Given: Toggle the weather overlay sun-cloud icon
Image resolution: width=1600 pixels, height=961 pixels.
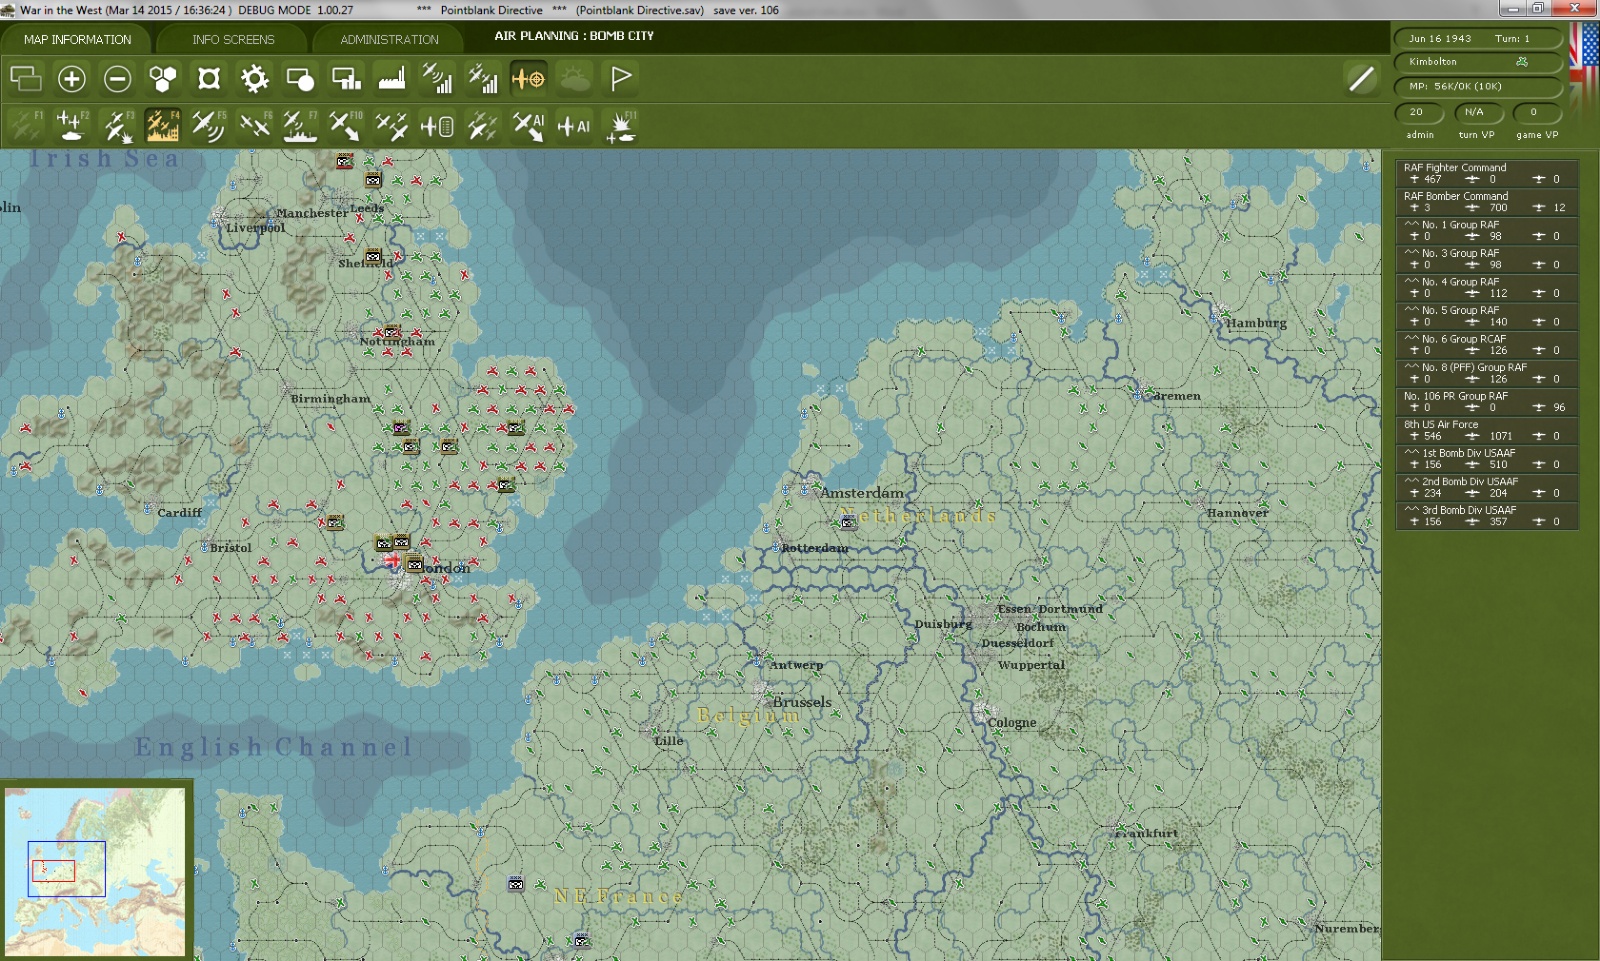Looking at the screenshot, I should tap(575, 79).
